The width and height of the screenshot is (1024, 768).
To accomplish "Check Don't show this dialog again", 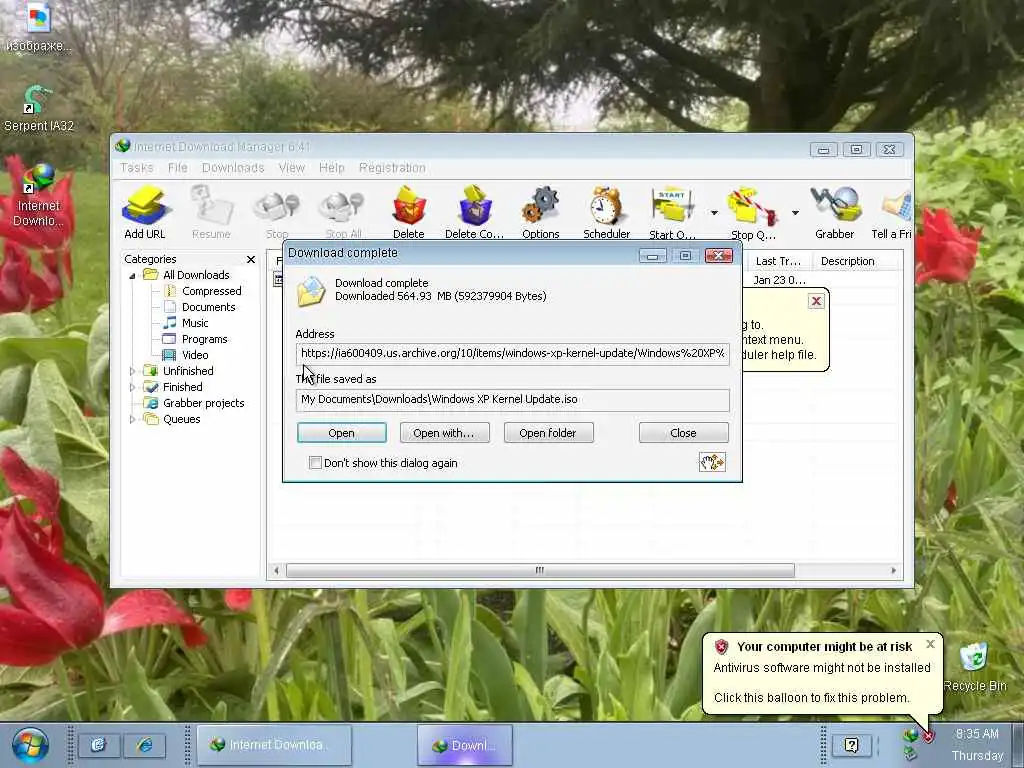I will pos(315,463).
